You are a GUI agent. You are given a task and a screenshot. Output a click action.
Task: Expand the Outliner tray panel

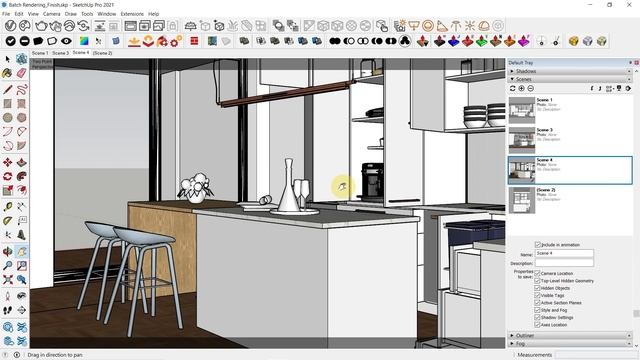pyautogui.click(x=569, y=336)
